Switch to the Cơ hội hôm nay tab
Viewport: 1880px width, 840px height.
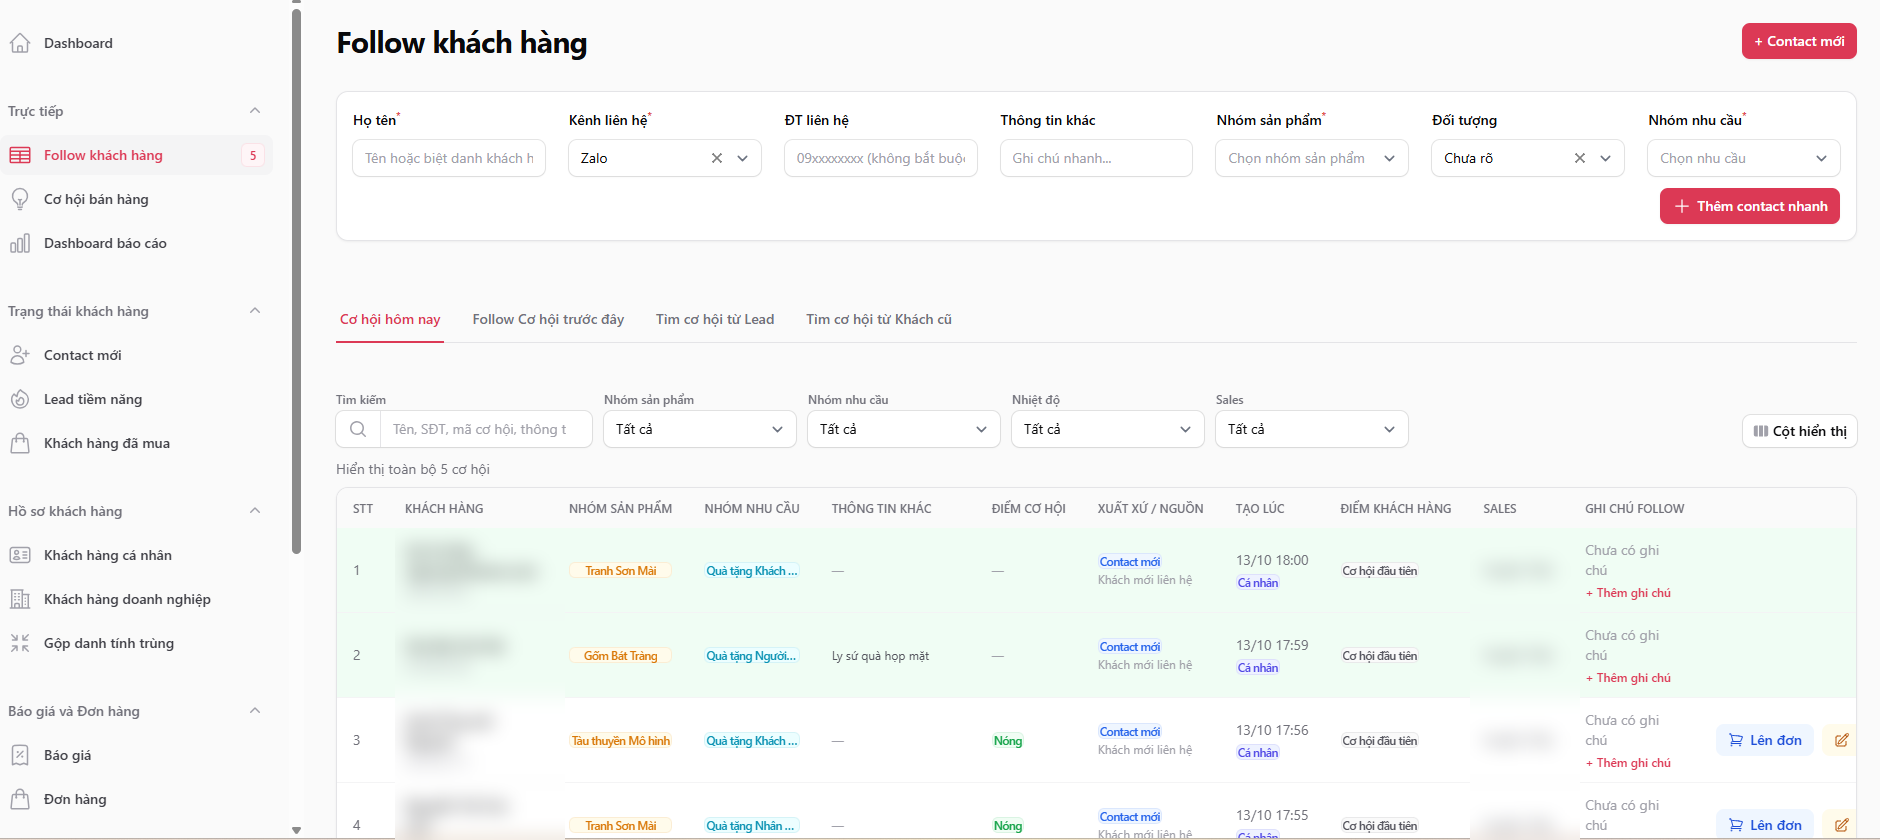(390, 319)
